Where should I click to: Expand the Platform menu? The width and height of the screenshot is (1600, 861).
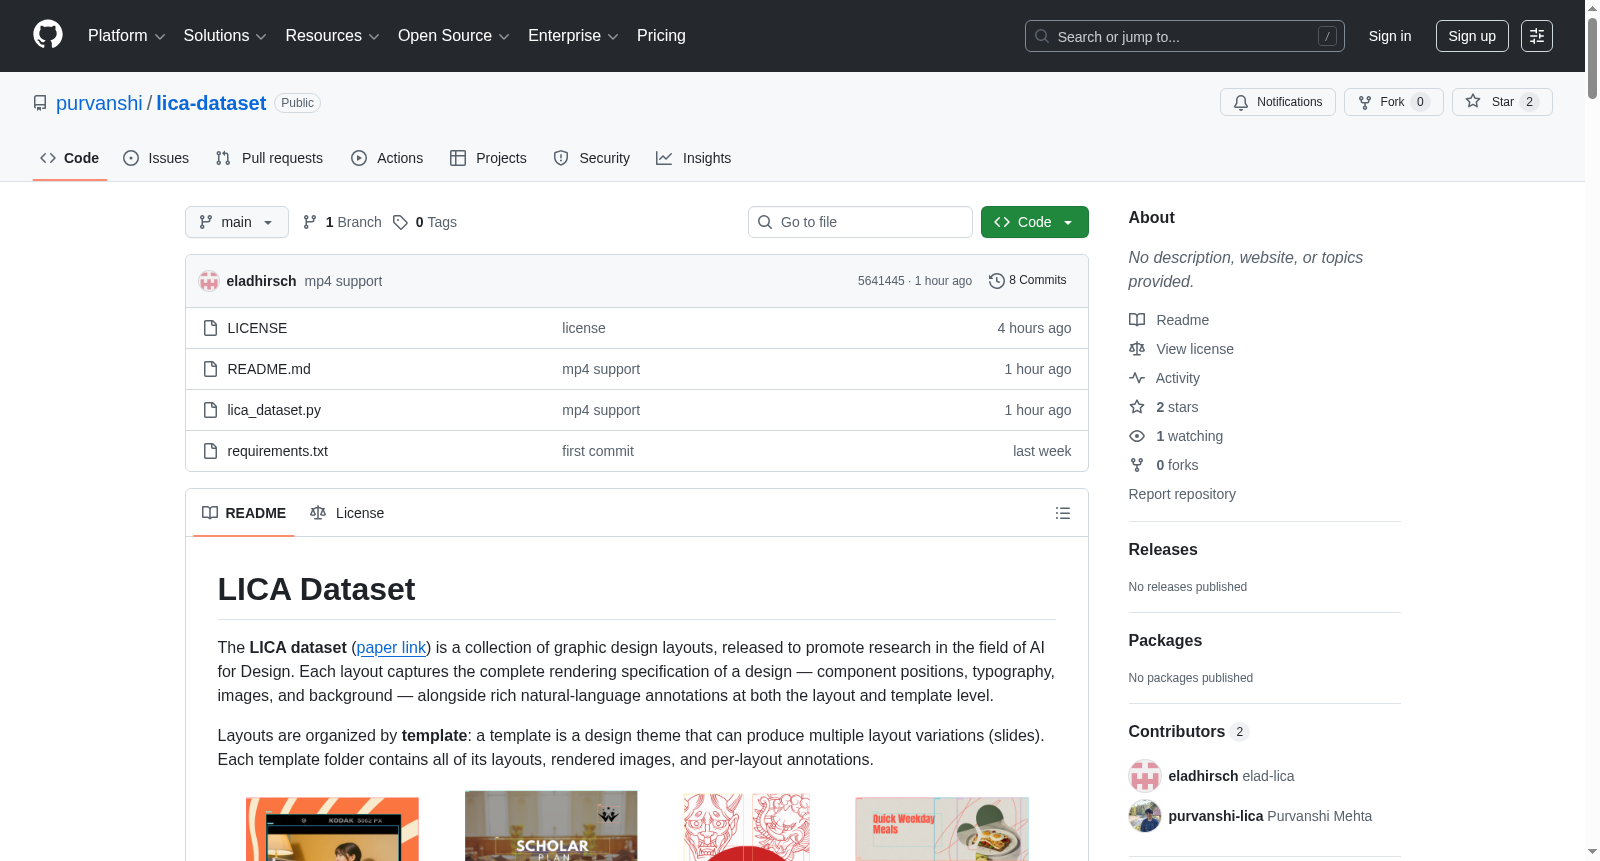(126, 36)
